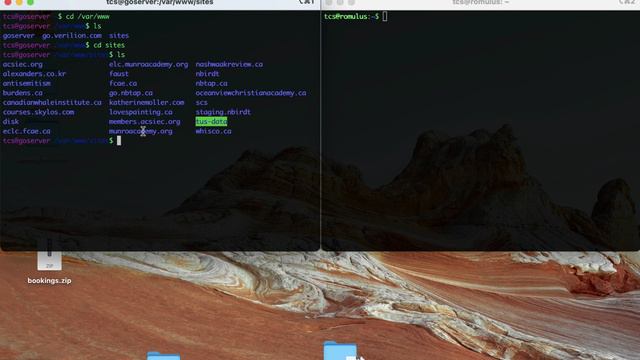This screenshot has width=640, height=360.
Task: Click the 'acsiec.org' directory name
Action: pos(23,64)
